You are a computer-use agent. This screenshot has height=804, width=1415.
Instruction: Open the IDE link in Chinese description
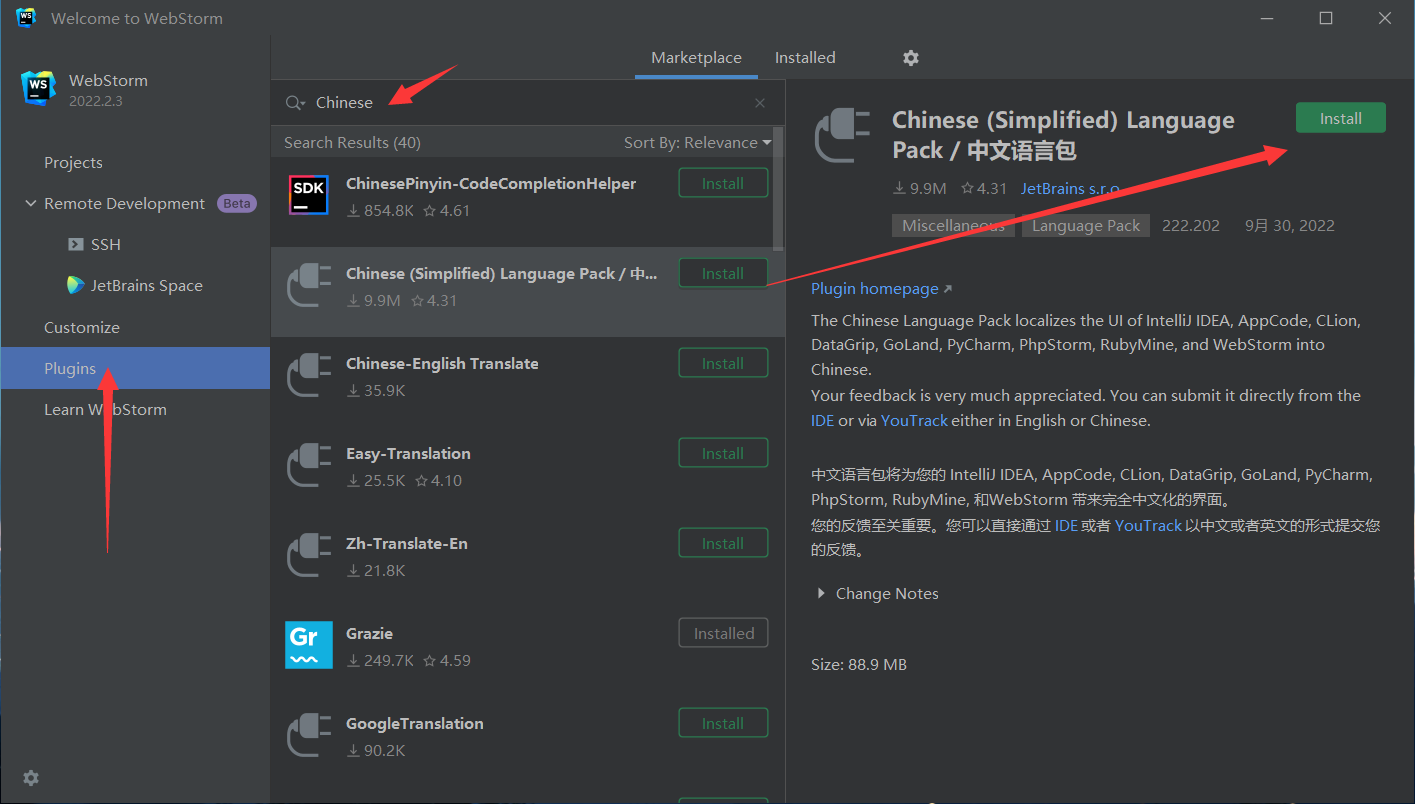pyautogui.click(x=1066, y=525)
